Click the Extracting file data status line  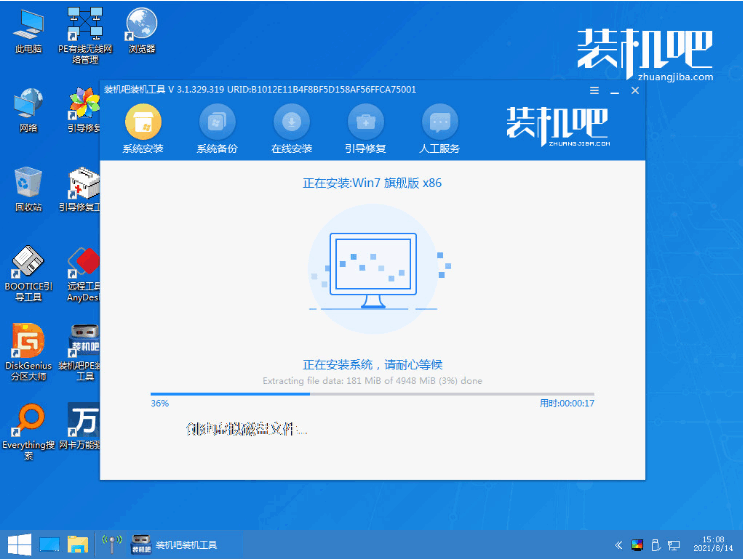tap(372, 380)
